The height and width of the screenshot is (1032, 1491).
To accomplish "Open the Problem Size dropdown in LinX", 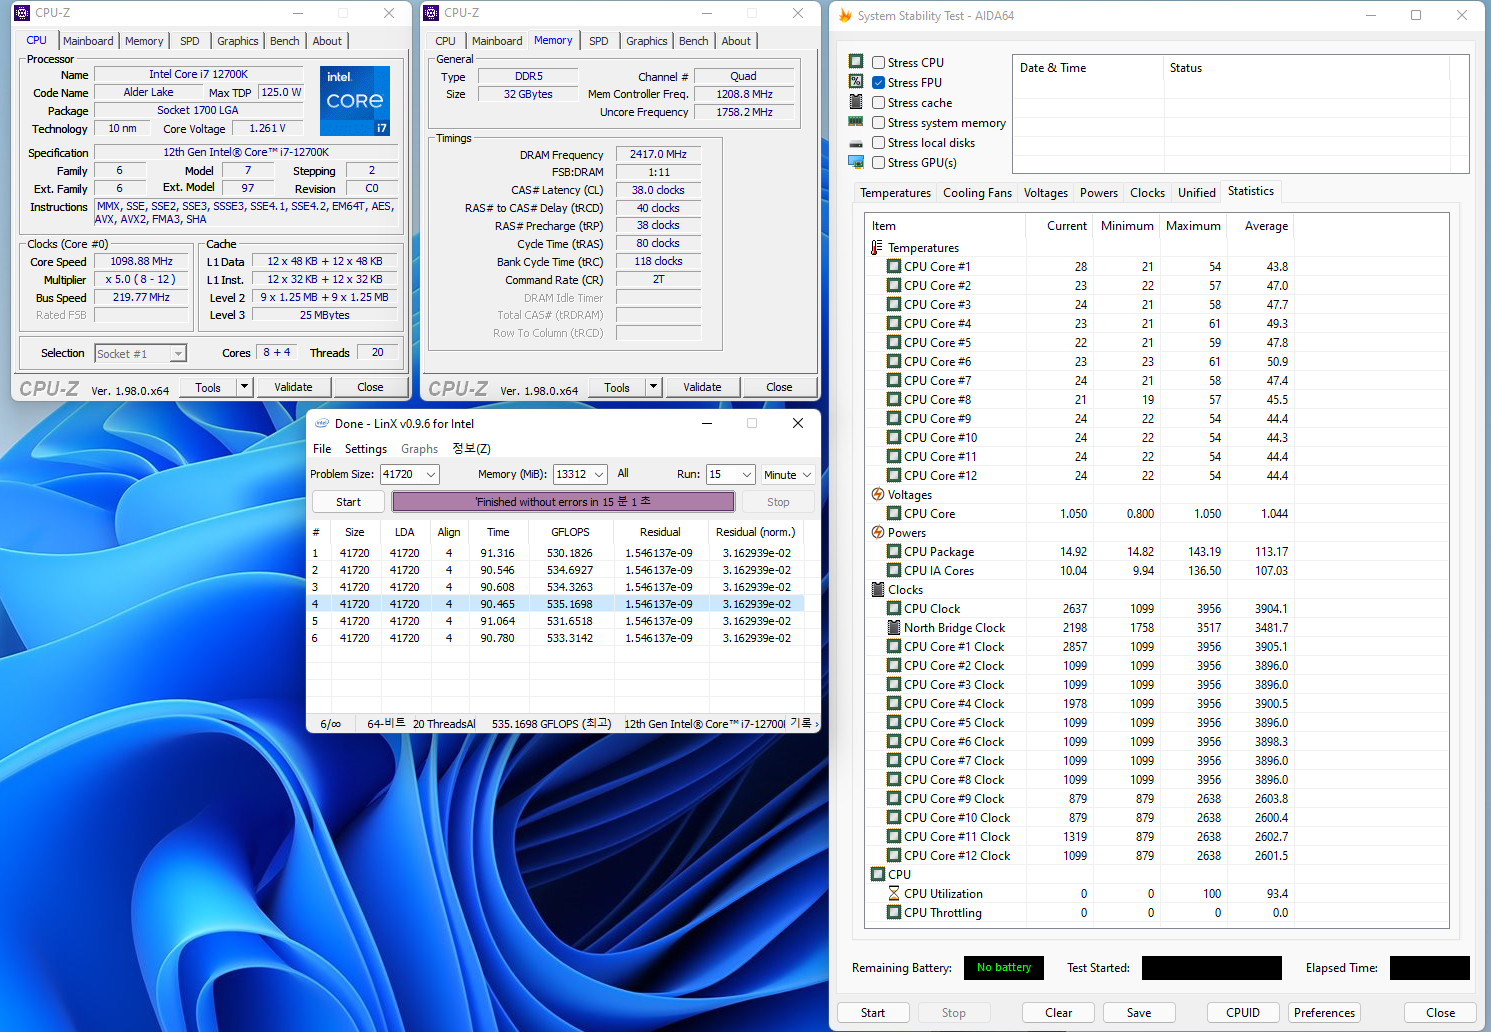I will coord(430,475).
